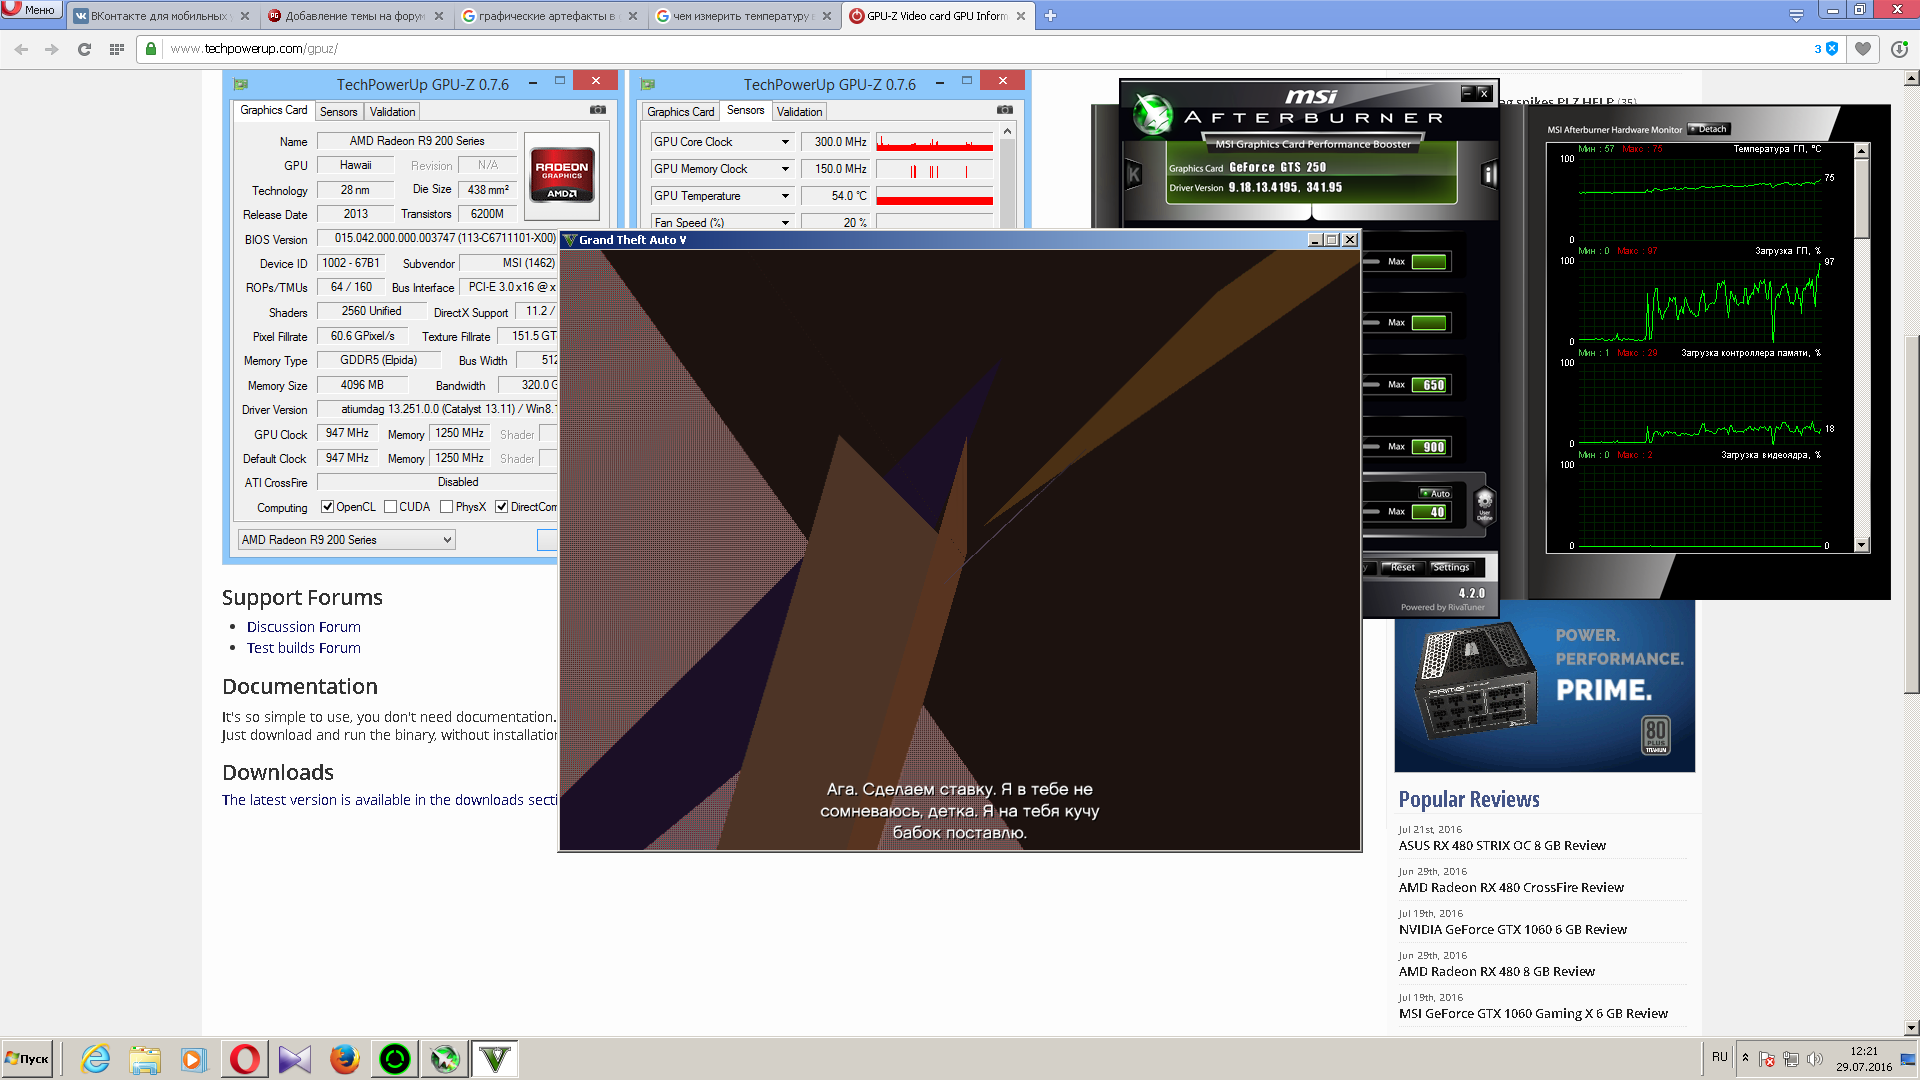Expand the GPU Core Clock sensor dropdown

point(785,142)
